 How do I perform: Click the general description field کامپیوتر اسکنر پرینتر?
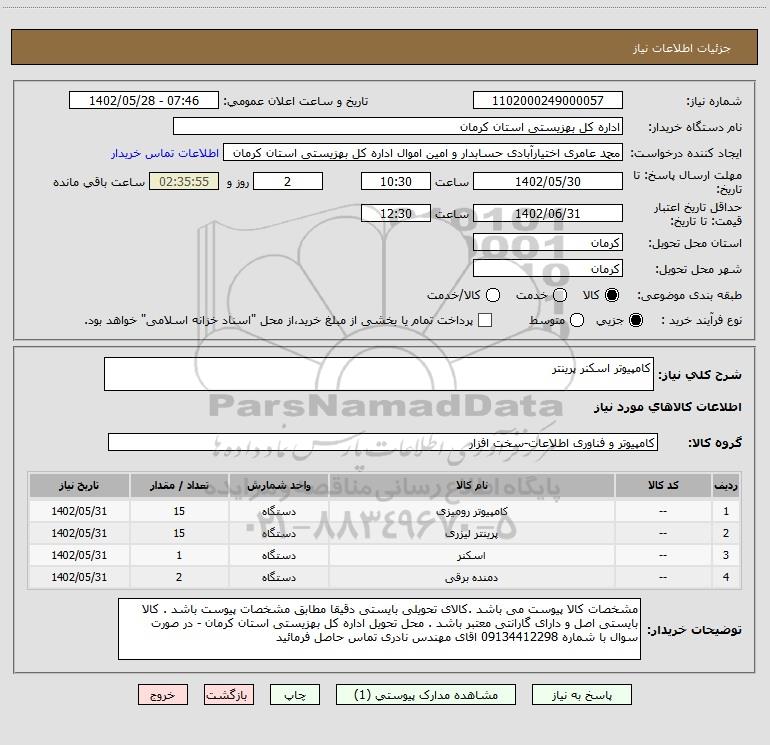(379, 374)
